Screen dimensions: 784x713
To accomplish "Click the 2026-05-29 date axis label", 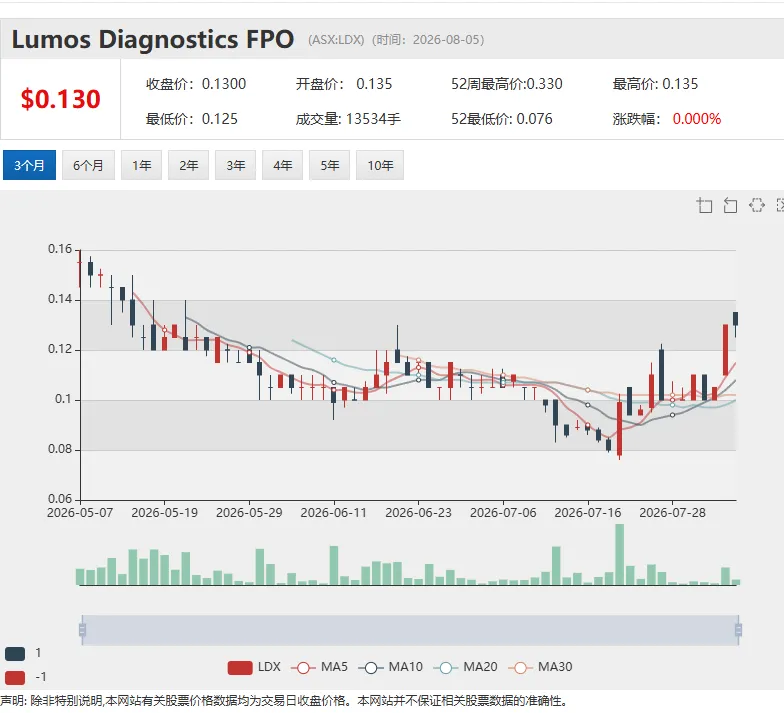I will (x=249, y=513).
